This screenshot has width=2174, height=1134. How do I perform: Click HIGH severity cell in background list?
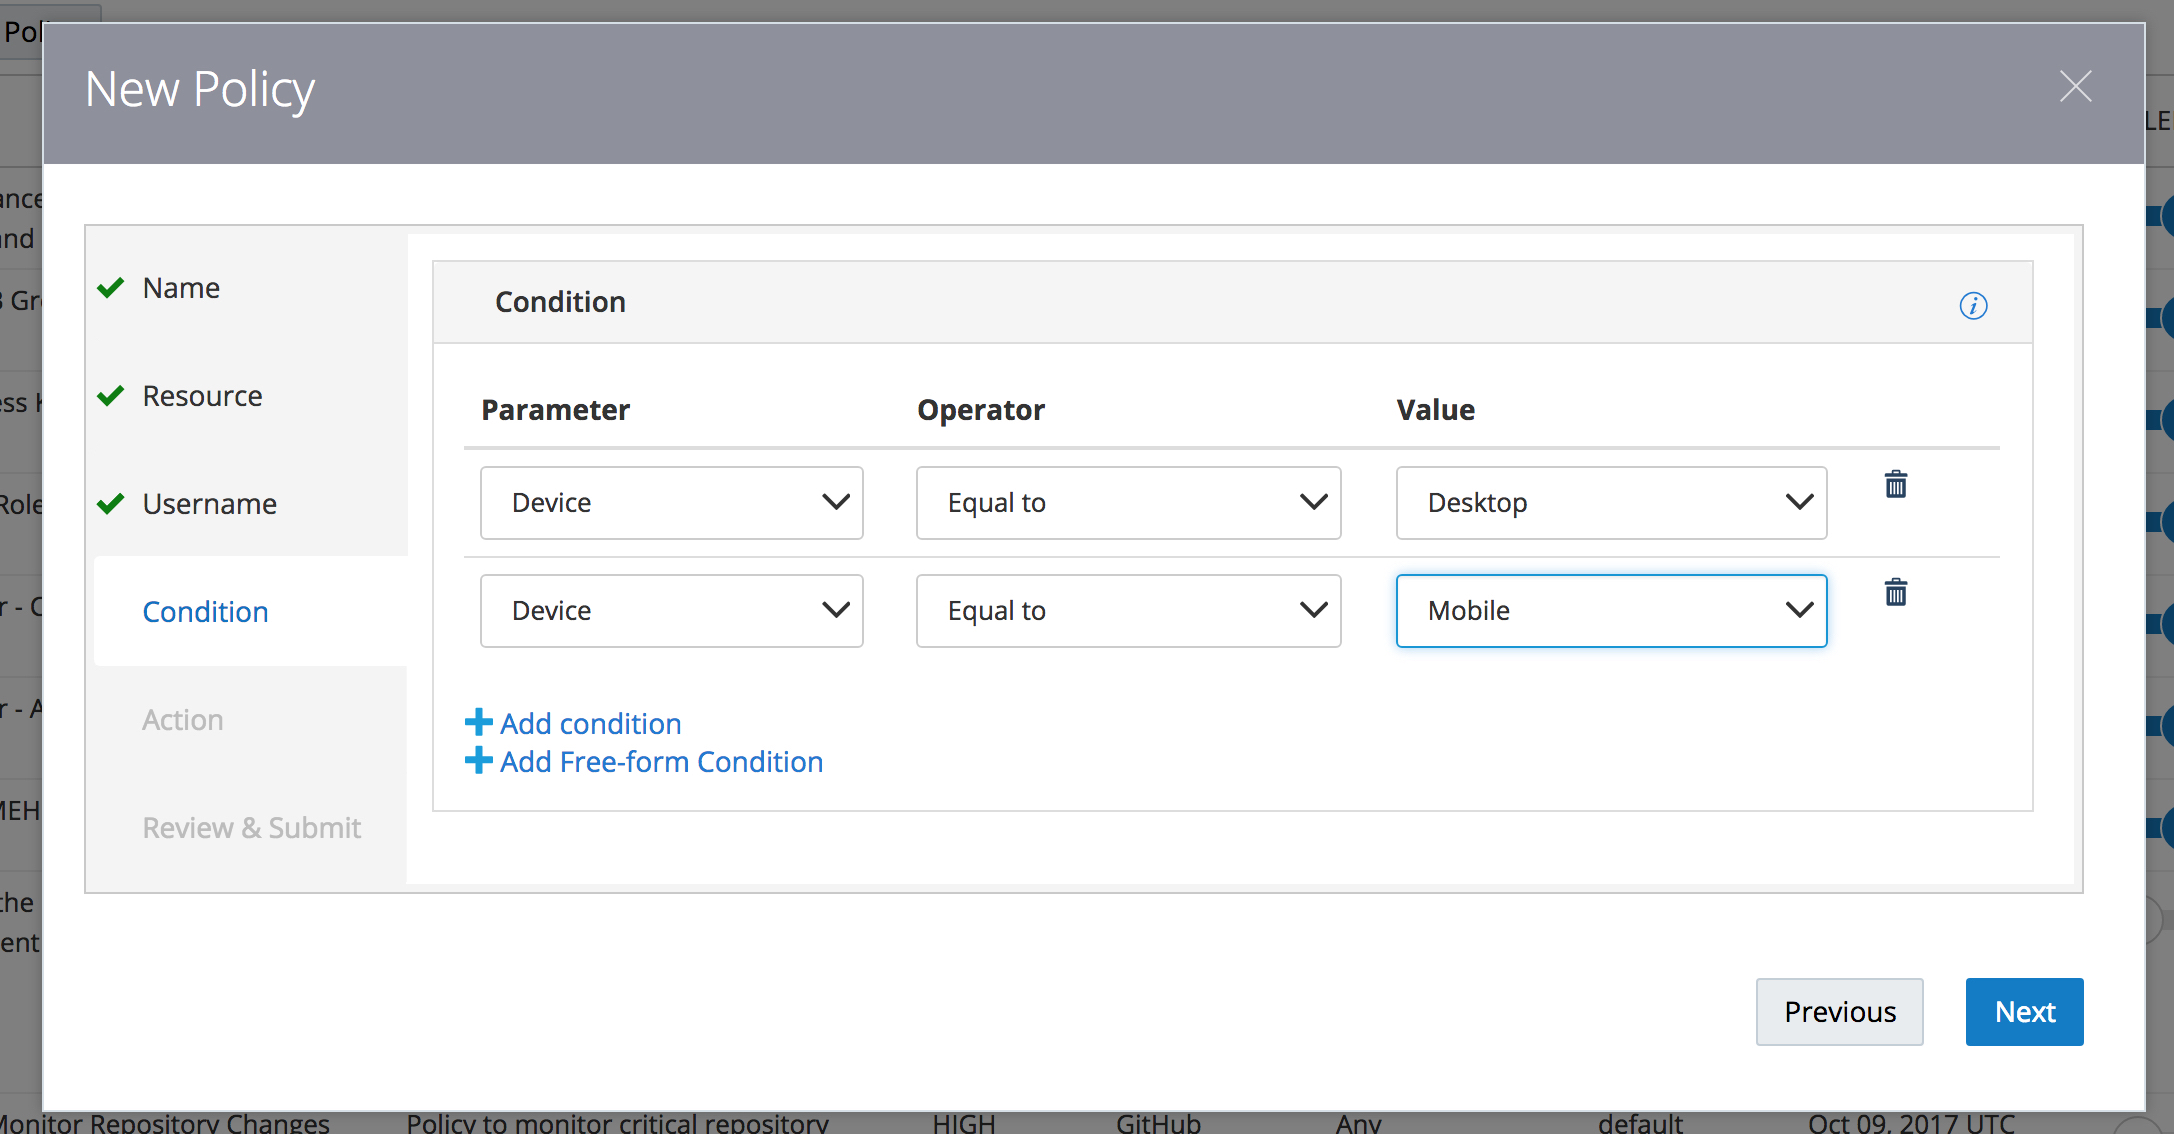[x=964, y=1123]
